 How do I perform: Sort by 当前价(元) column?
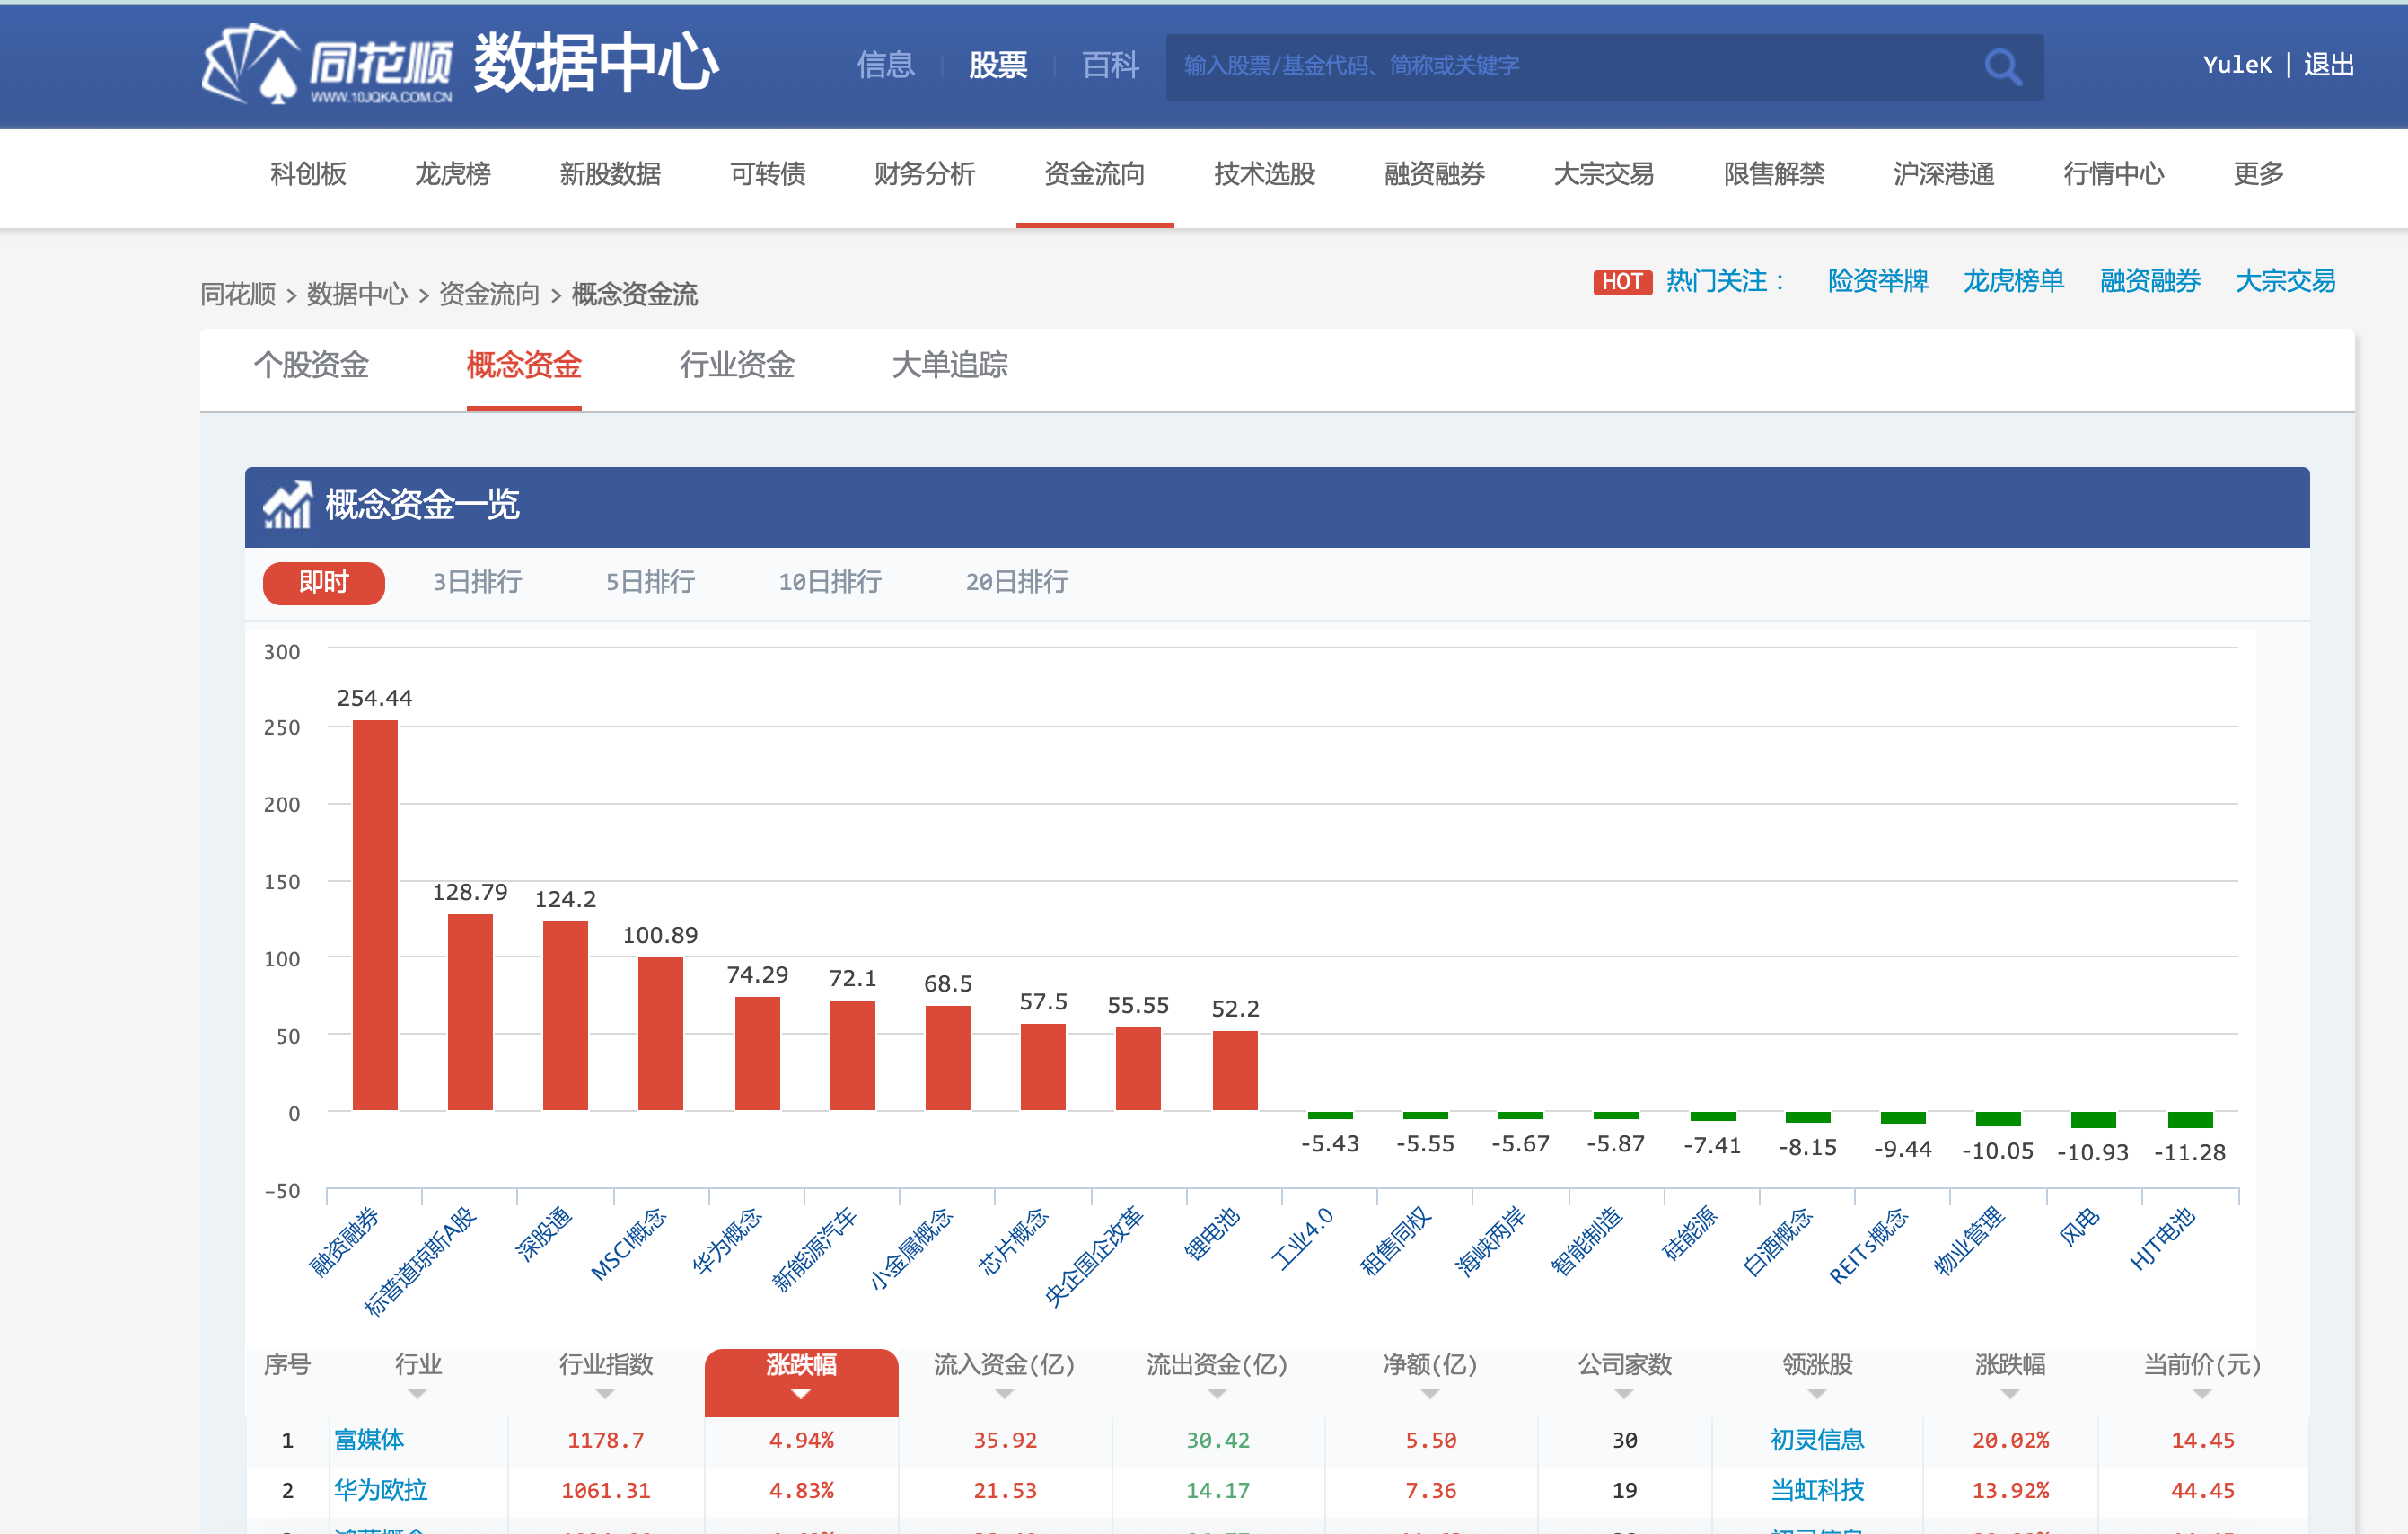pos(2202,1393)
